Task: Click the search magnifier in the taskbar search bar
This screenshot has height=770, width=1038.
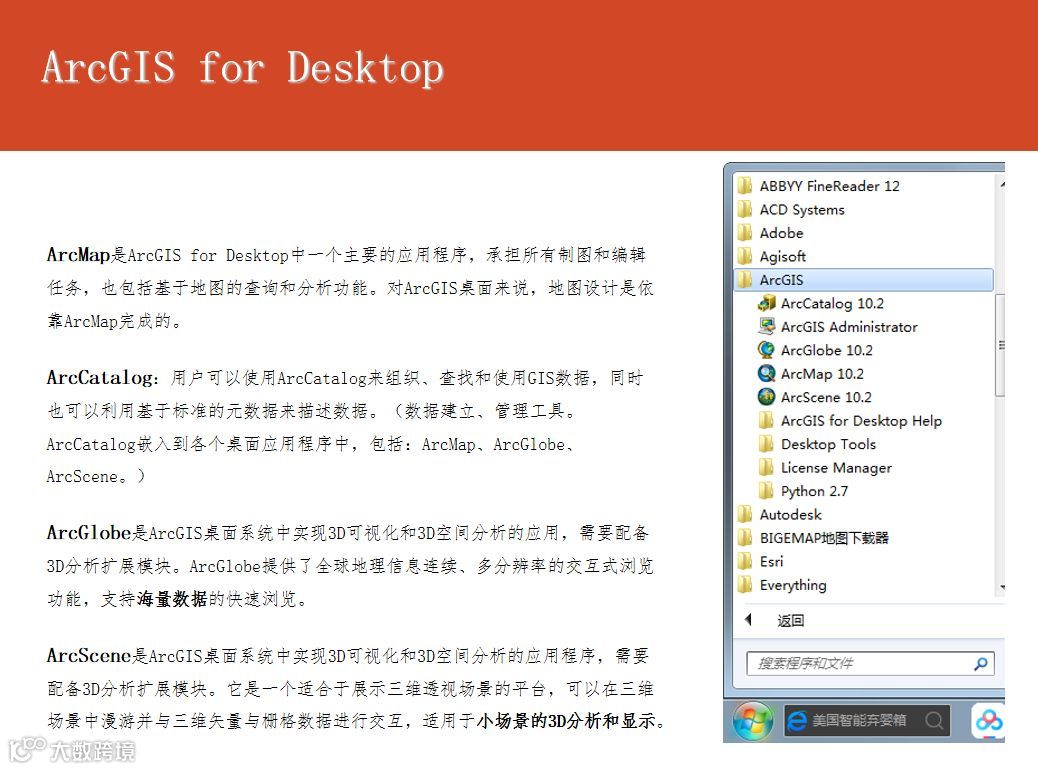Action: [x=934, y=720]
